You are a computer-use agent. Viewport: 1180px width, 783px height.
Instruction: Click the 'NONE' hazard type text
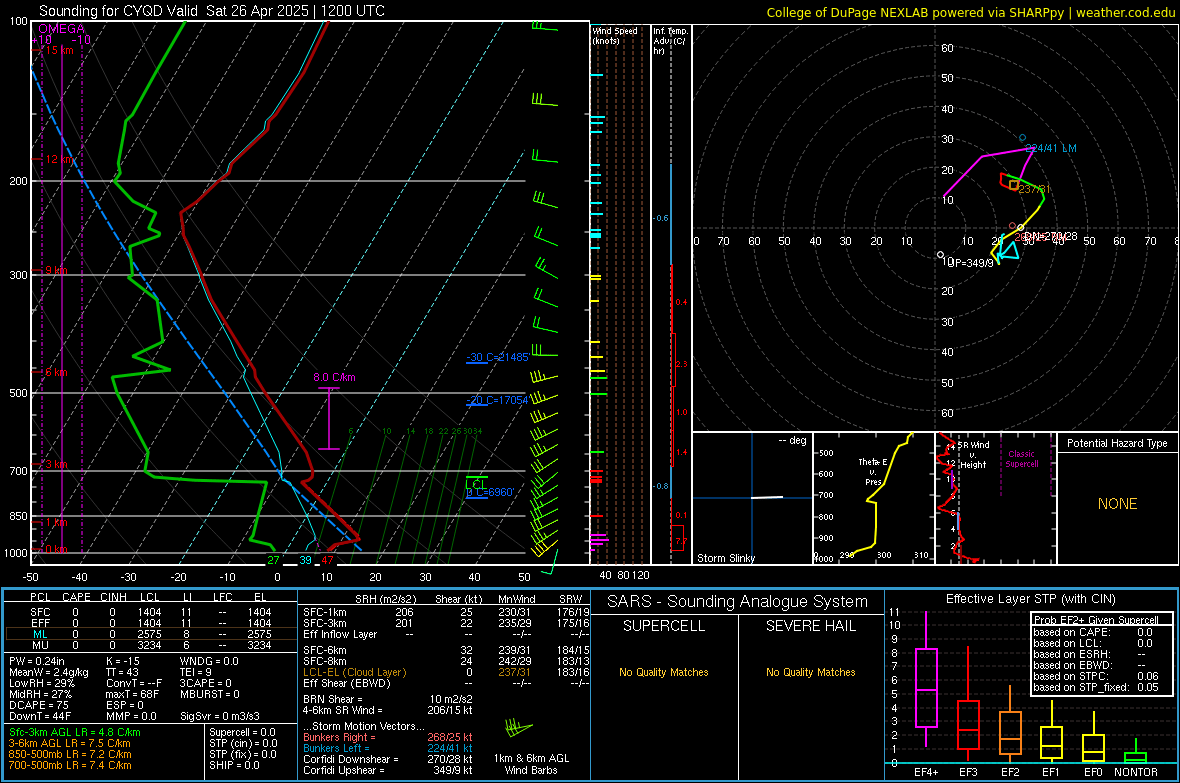point(1117,504)
